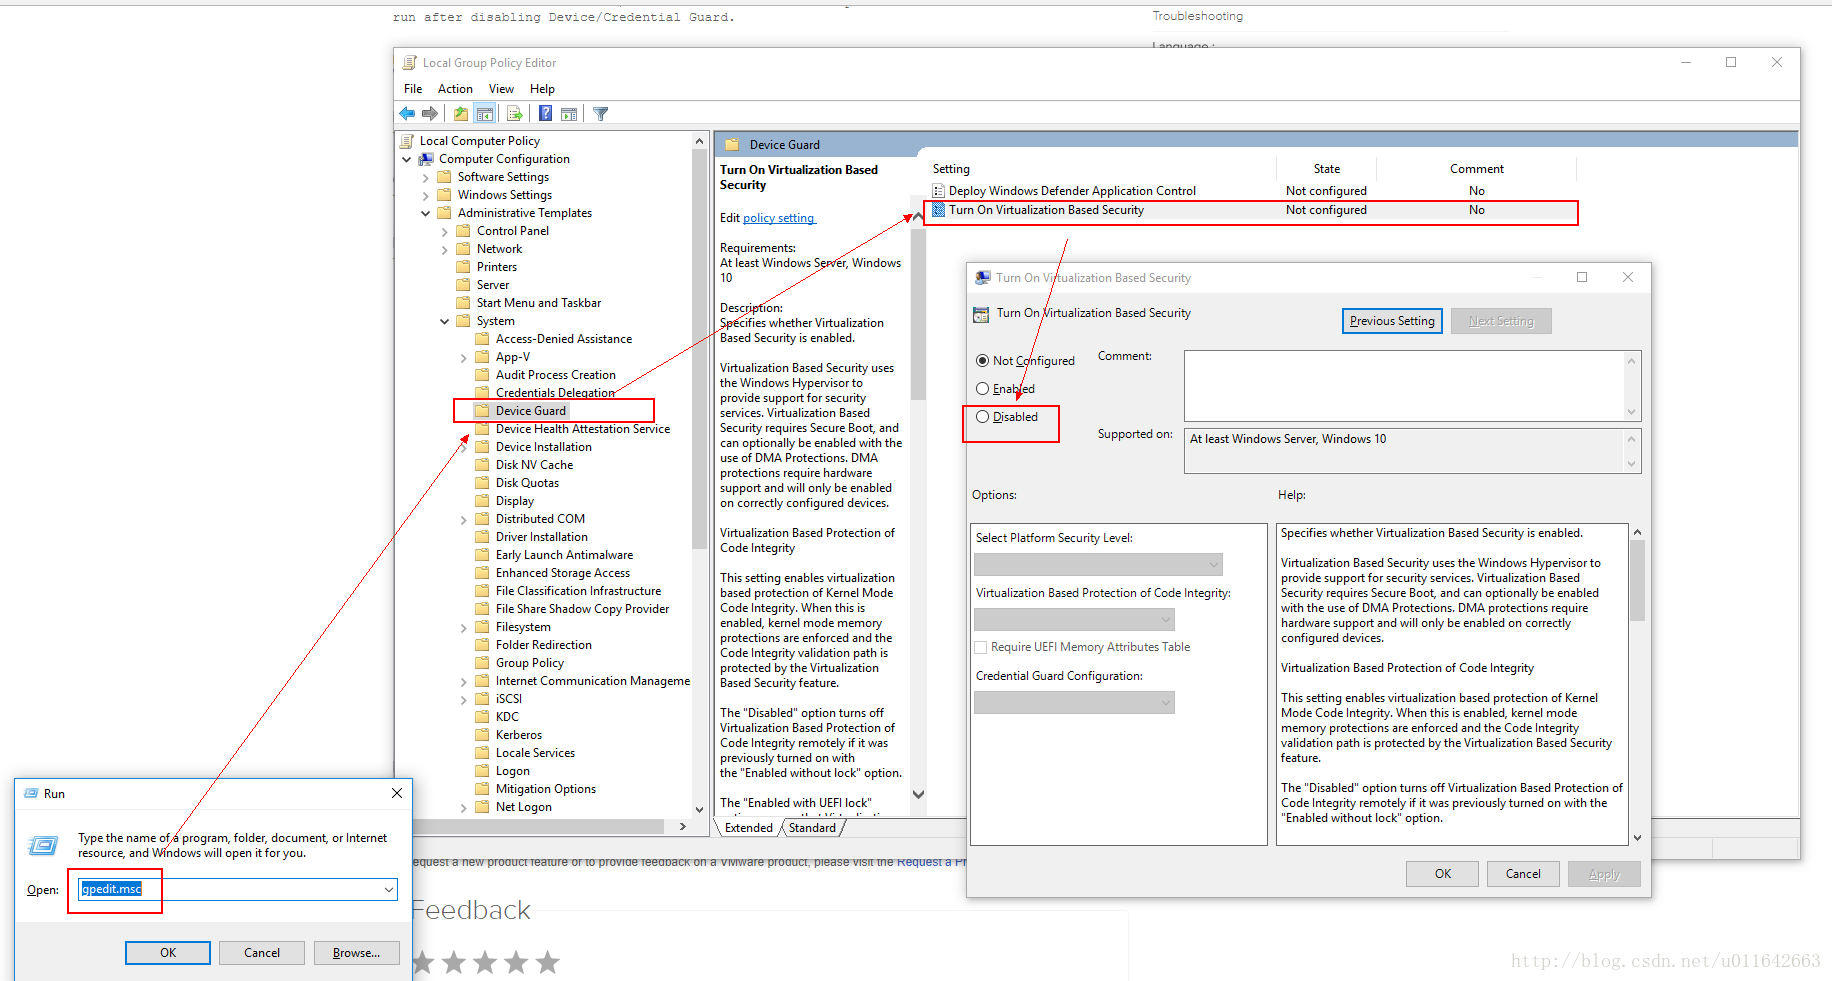This screenshot has width=1832, height=981.
Task: Expand the Windows Settings node
Action: click(x=426, y=195)
